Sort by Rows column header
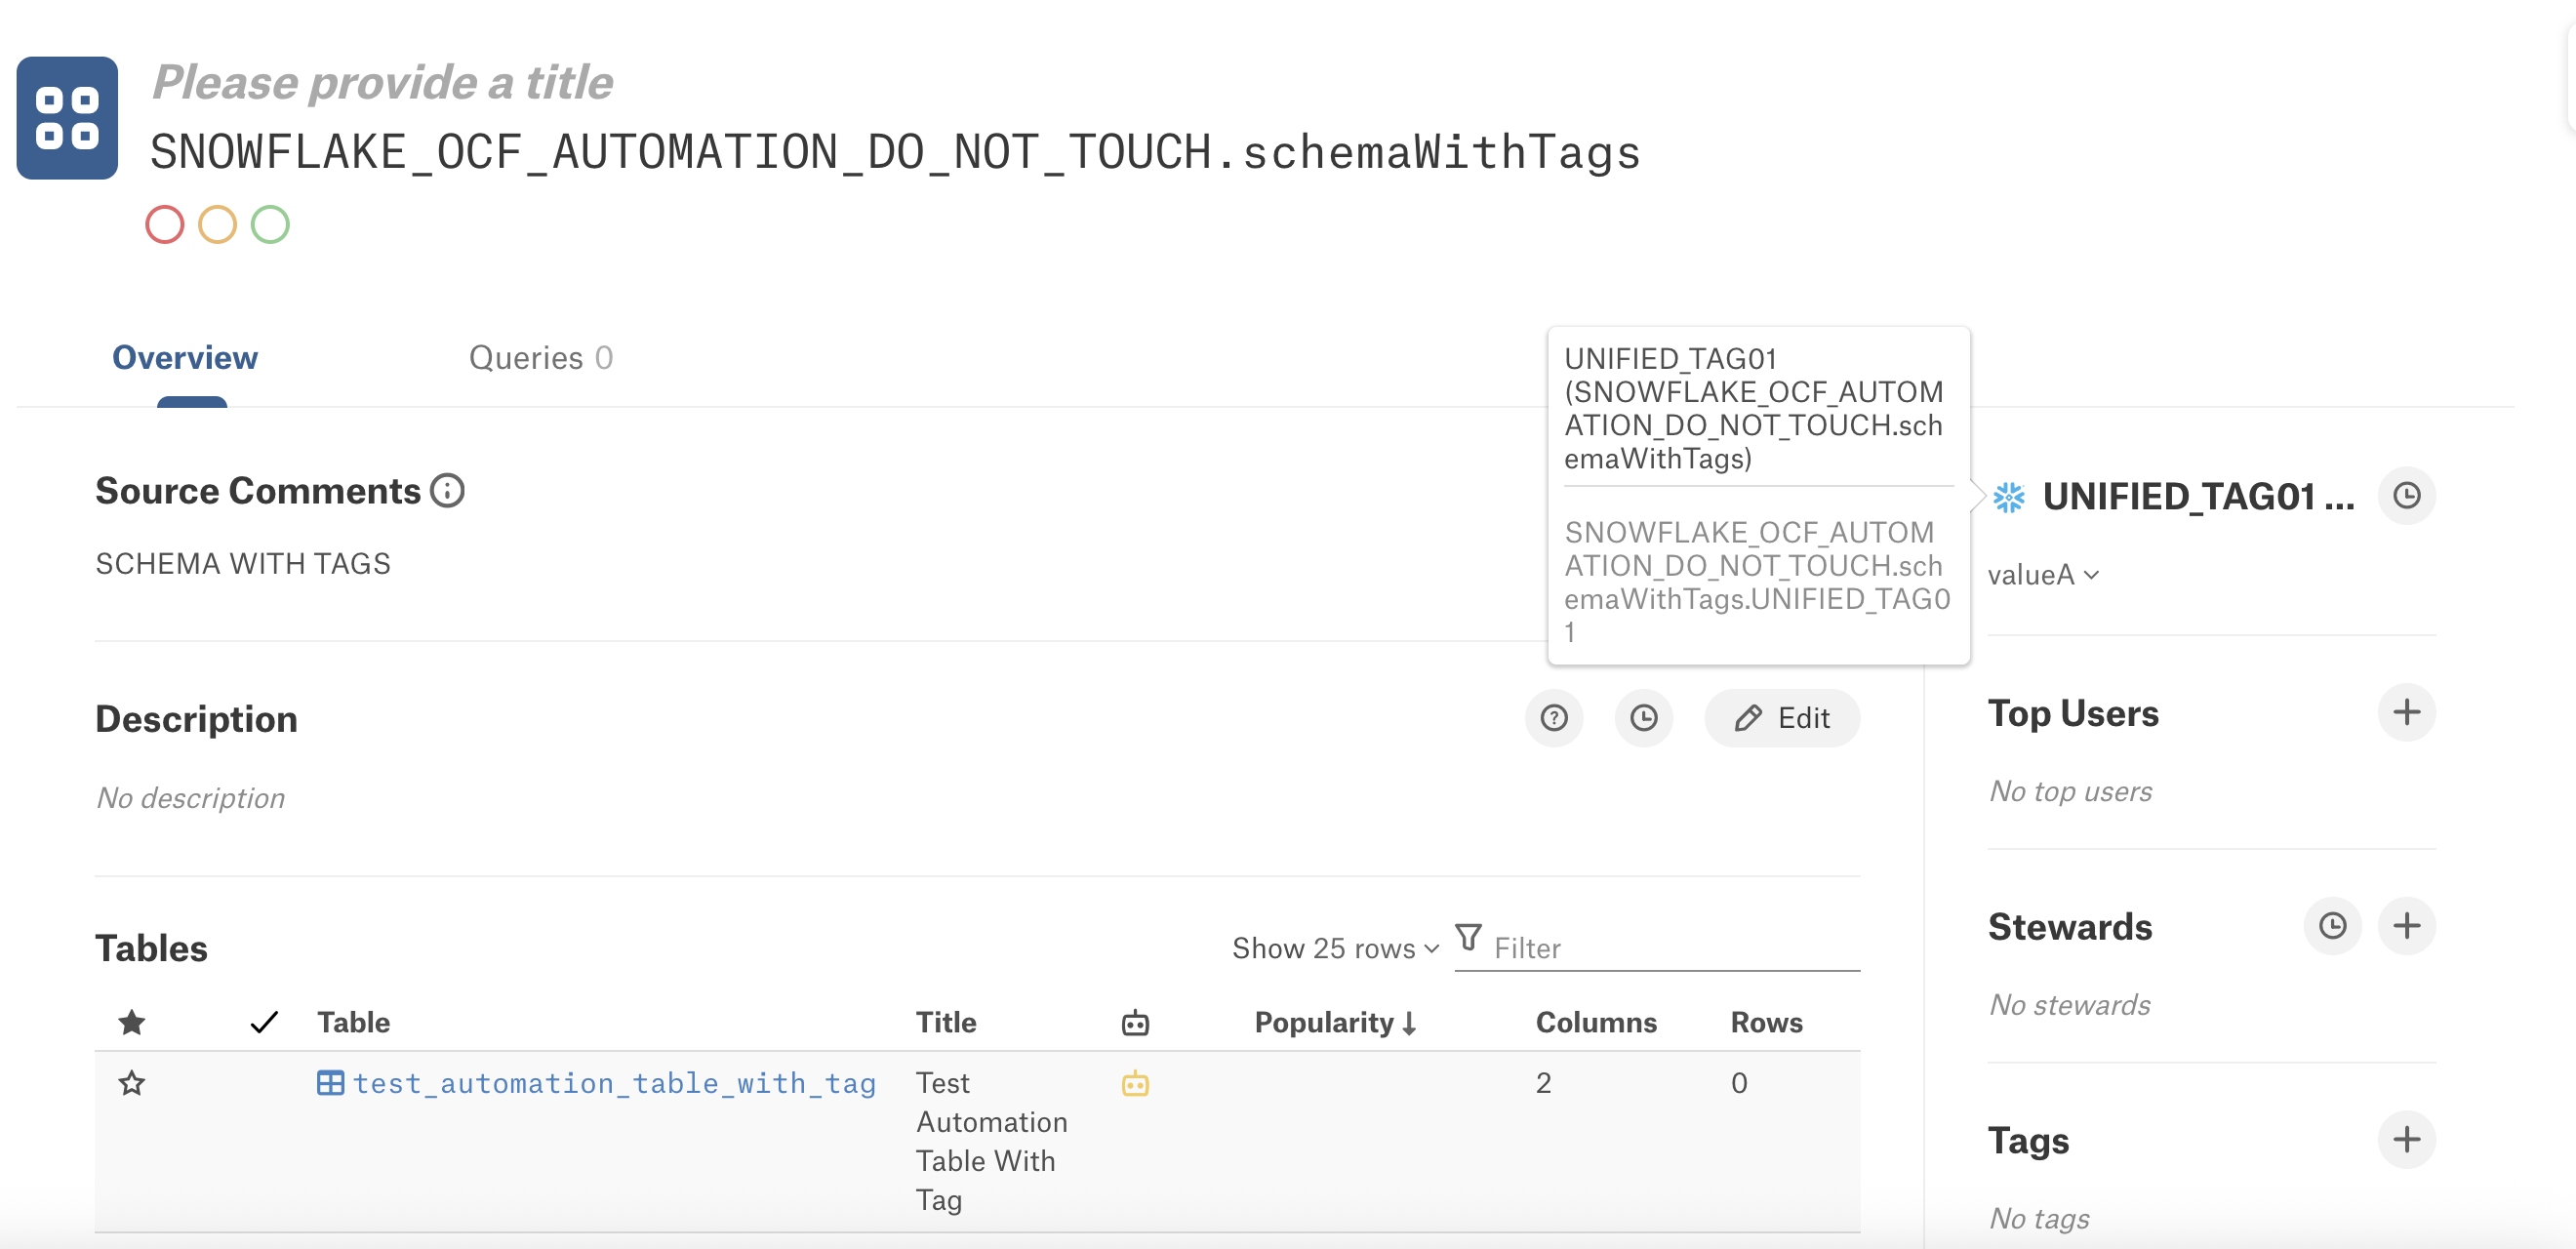This screenshot has width=2576, height=1249. 1767,1022
